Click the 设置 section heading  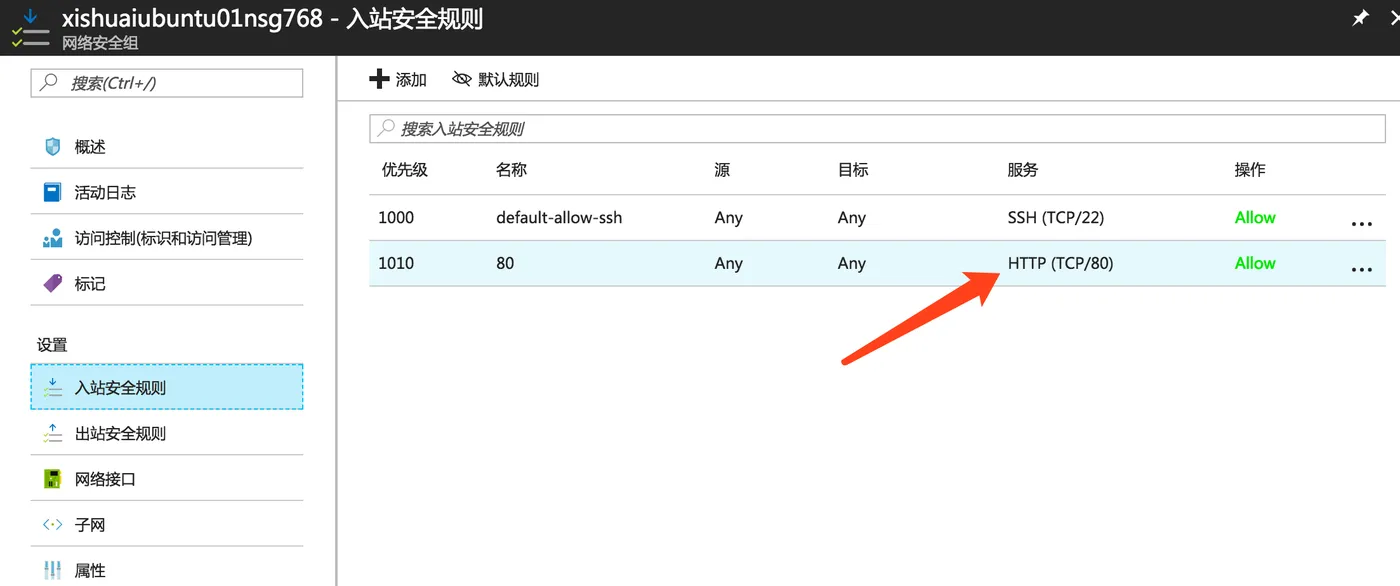(x=52, y=345)
